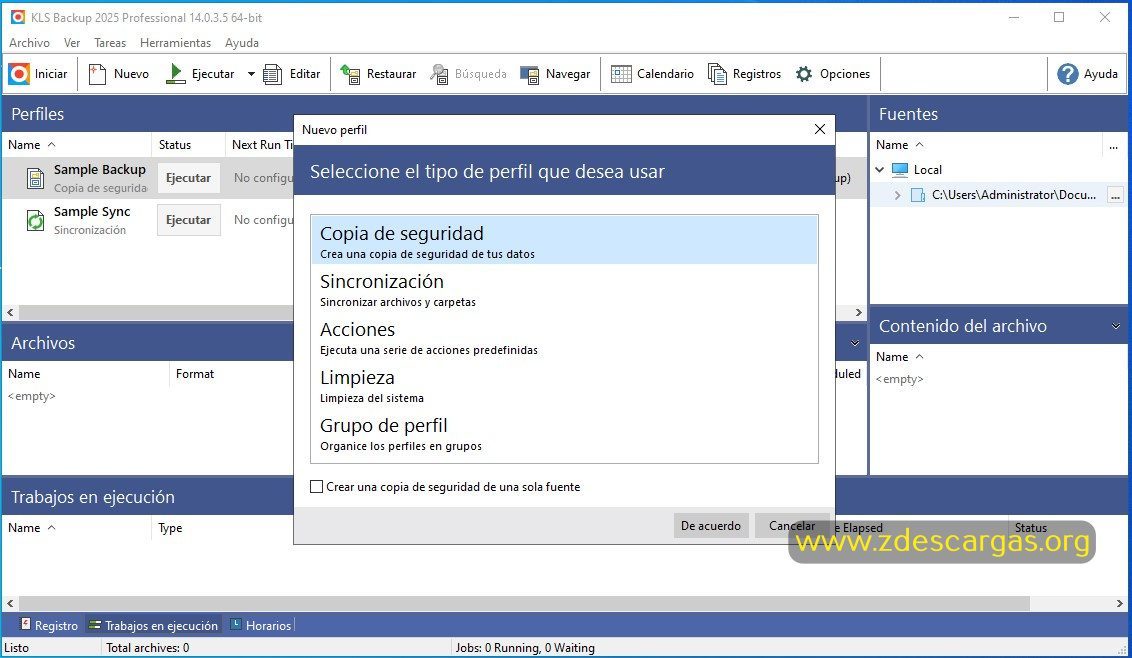Open the Ver menu
The image size is (1132, 658).
pos(72,43)
